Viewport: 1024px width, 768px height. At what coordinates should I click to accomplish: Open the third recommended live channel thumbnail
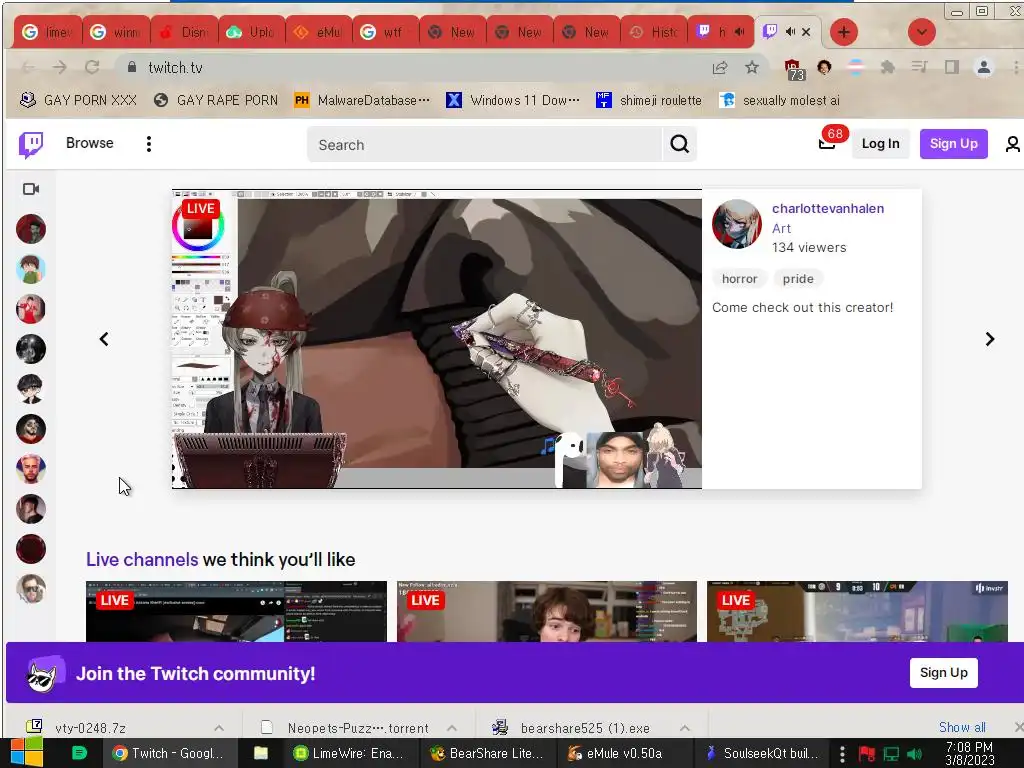coord(857,611)
